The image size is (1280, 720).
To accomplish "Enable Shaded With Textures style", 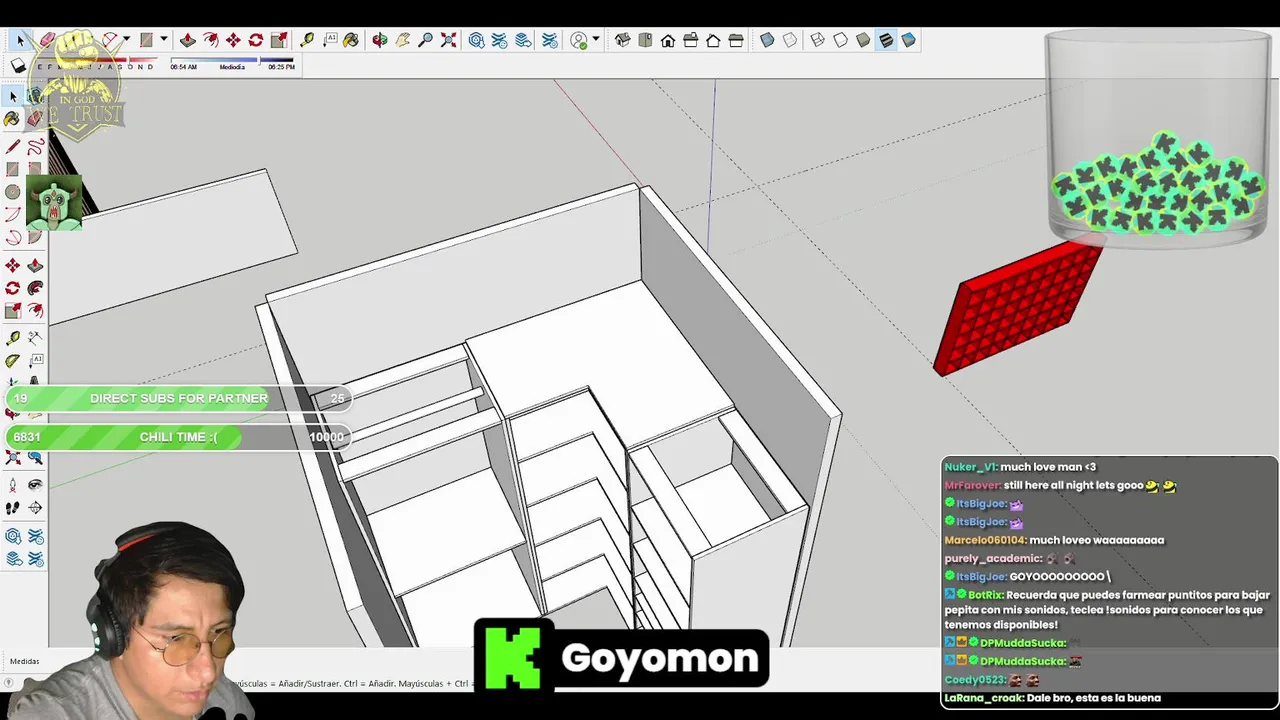I will (886, 40).
